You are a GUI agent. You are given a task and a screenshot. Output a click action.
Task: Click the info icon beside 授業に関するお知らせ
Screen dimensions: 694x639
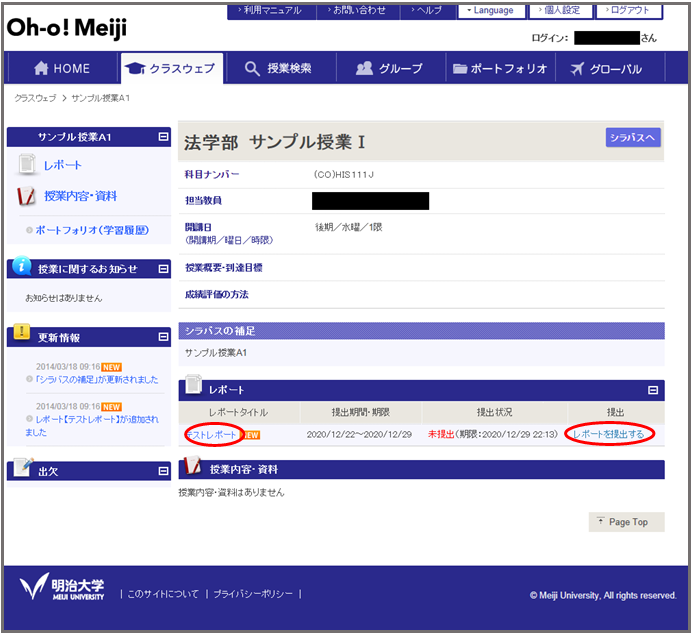(22, 266)
